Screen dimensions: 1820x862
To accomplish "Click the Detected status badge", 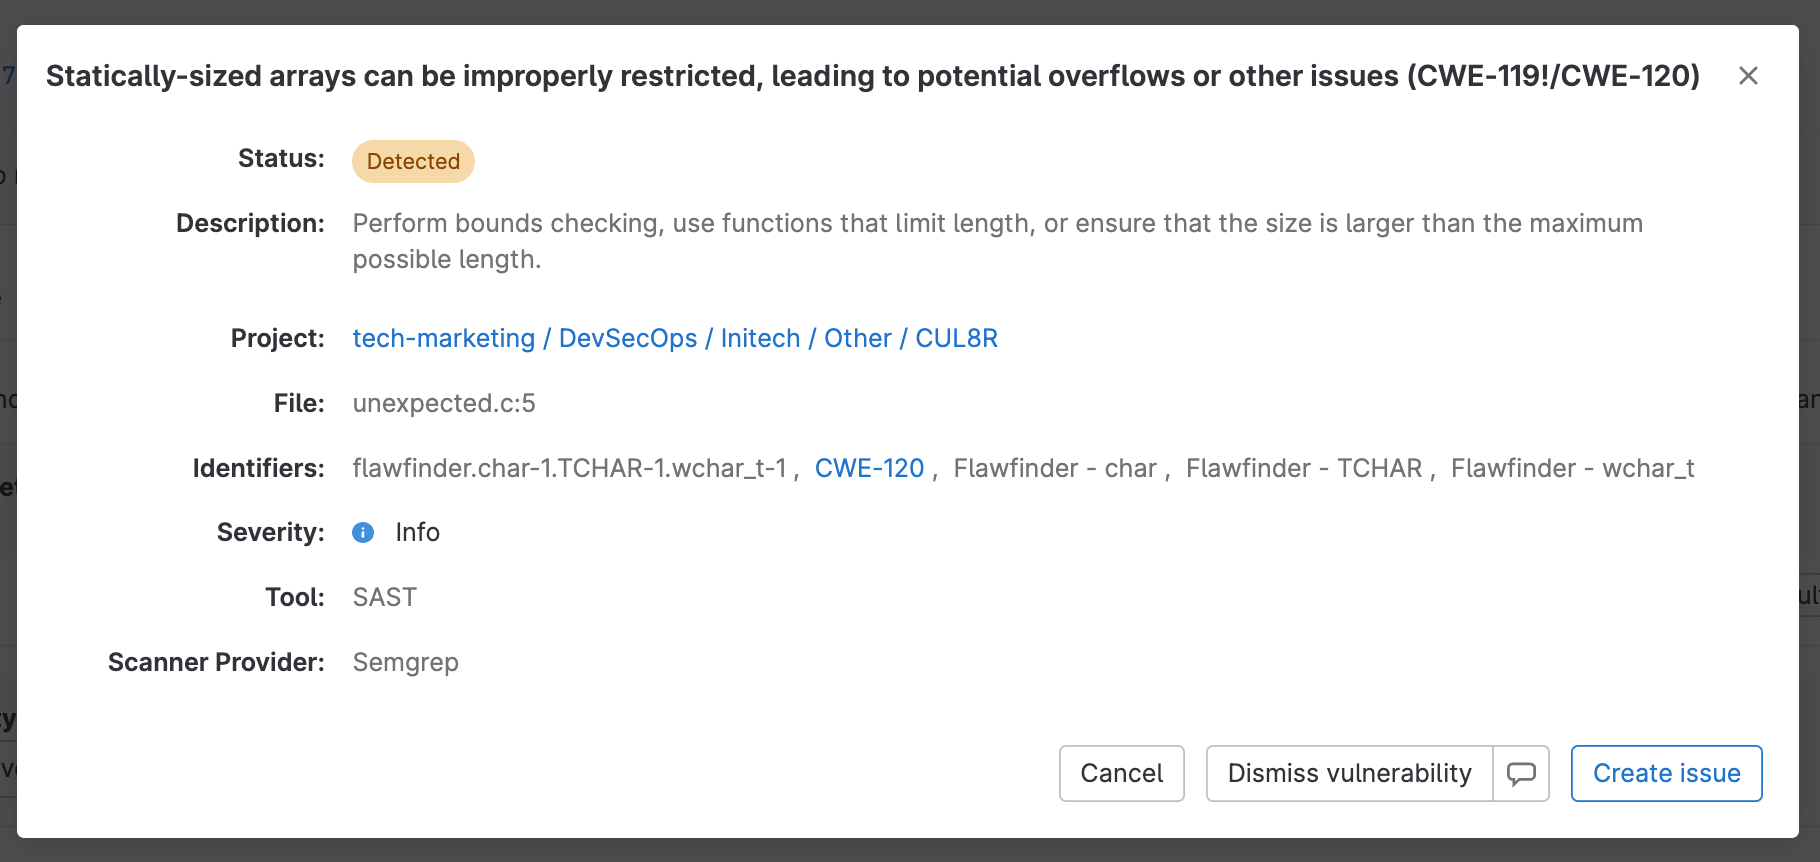I will coord(413,162).
